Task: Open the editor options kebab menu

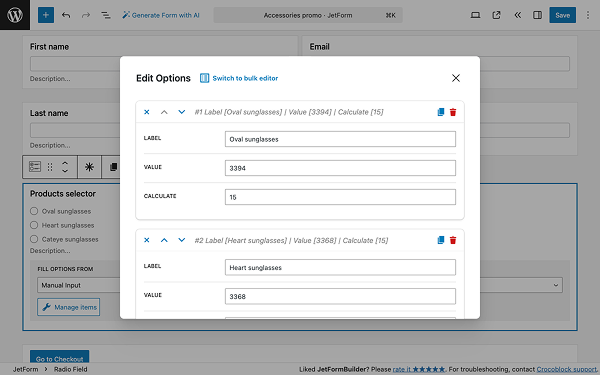Action: pyautogui.click(x=588, y=15)
